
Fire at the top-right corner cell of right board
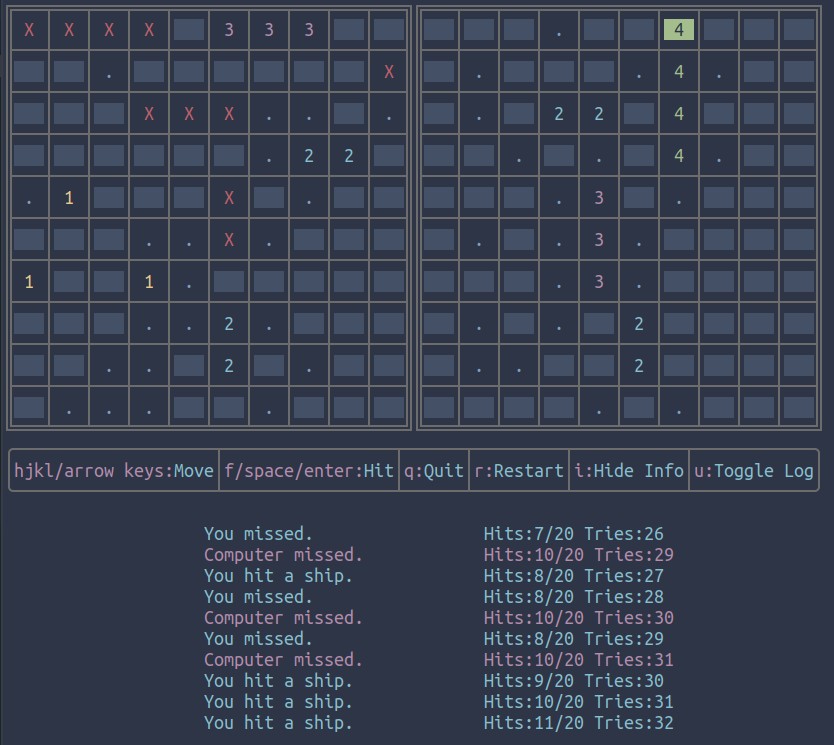click(799, 30)
